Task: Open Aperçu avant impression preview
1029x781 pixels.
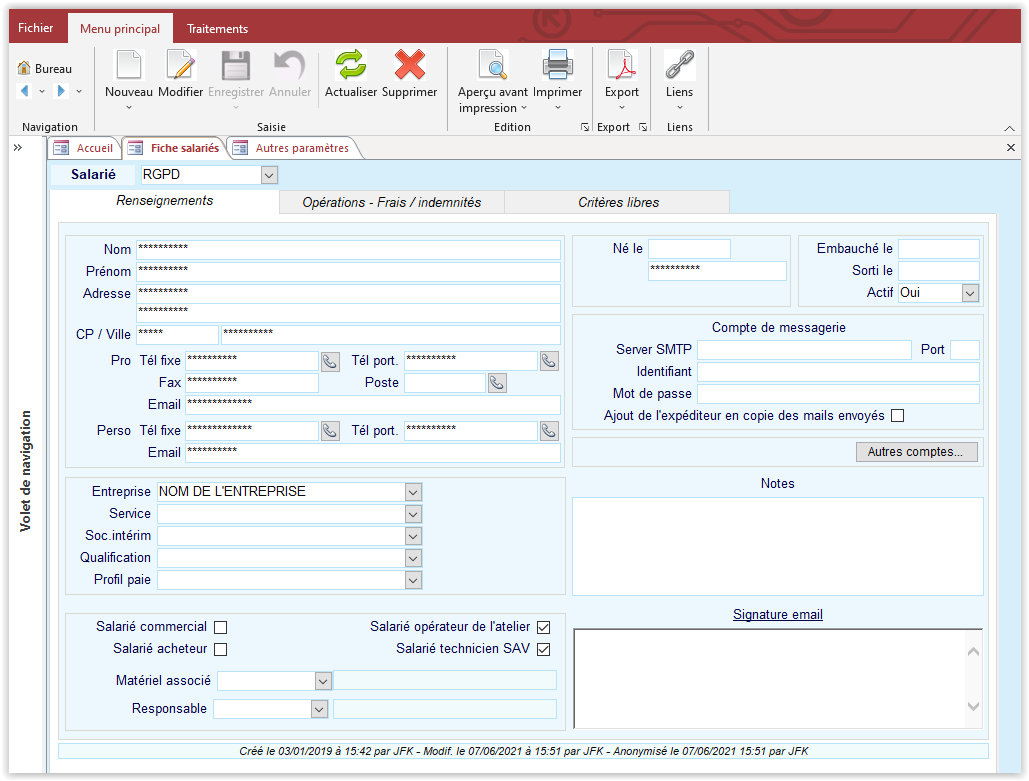Action: tap(493, 66)
